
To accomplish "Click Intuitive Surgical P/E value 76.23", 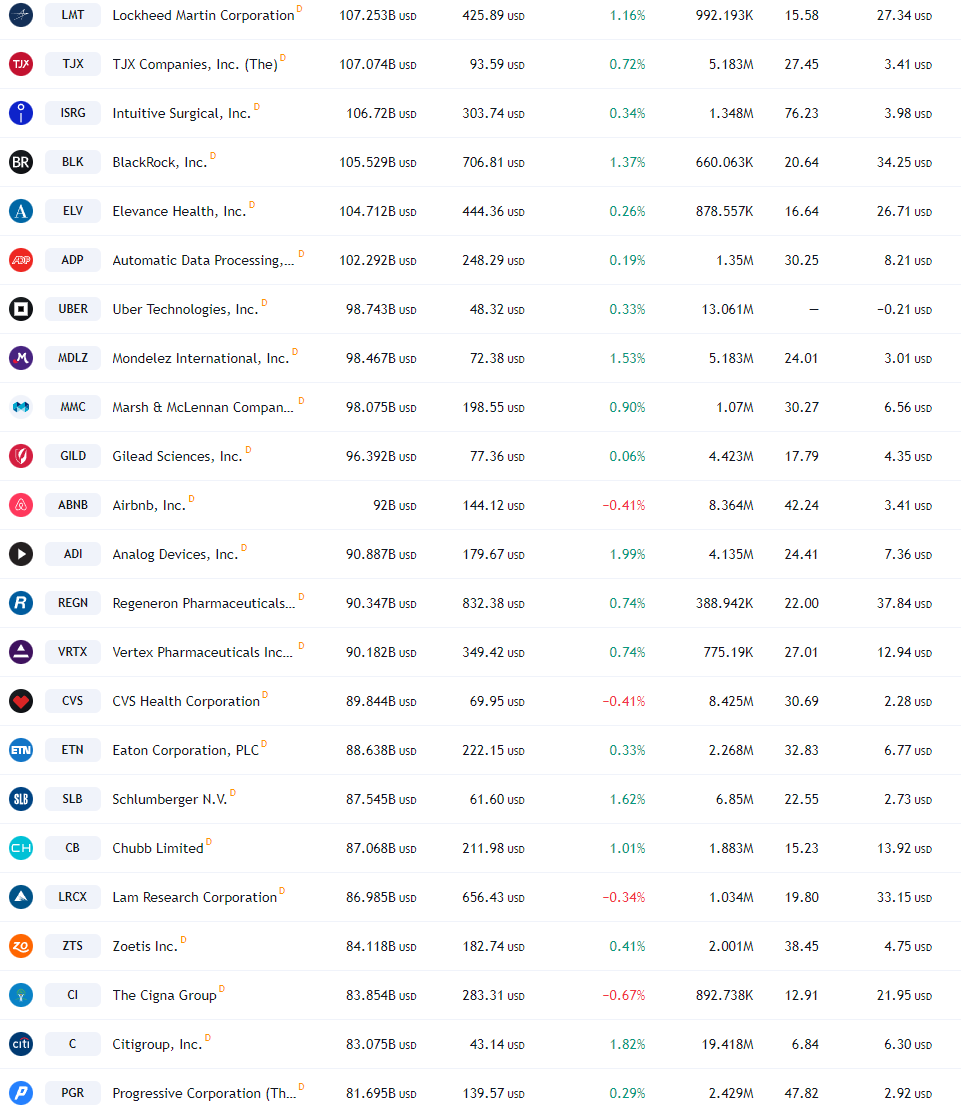I will (801, 113).
